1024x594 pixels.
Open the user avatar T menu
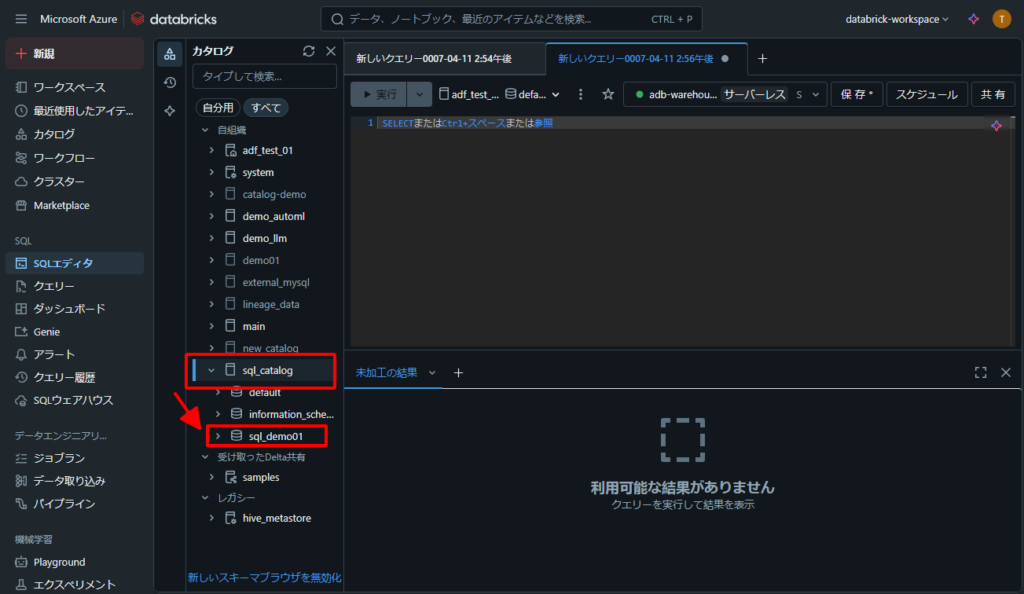click(1001, 19)
